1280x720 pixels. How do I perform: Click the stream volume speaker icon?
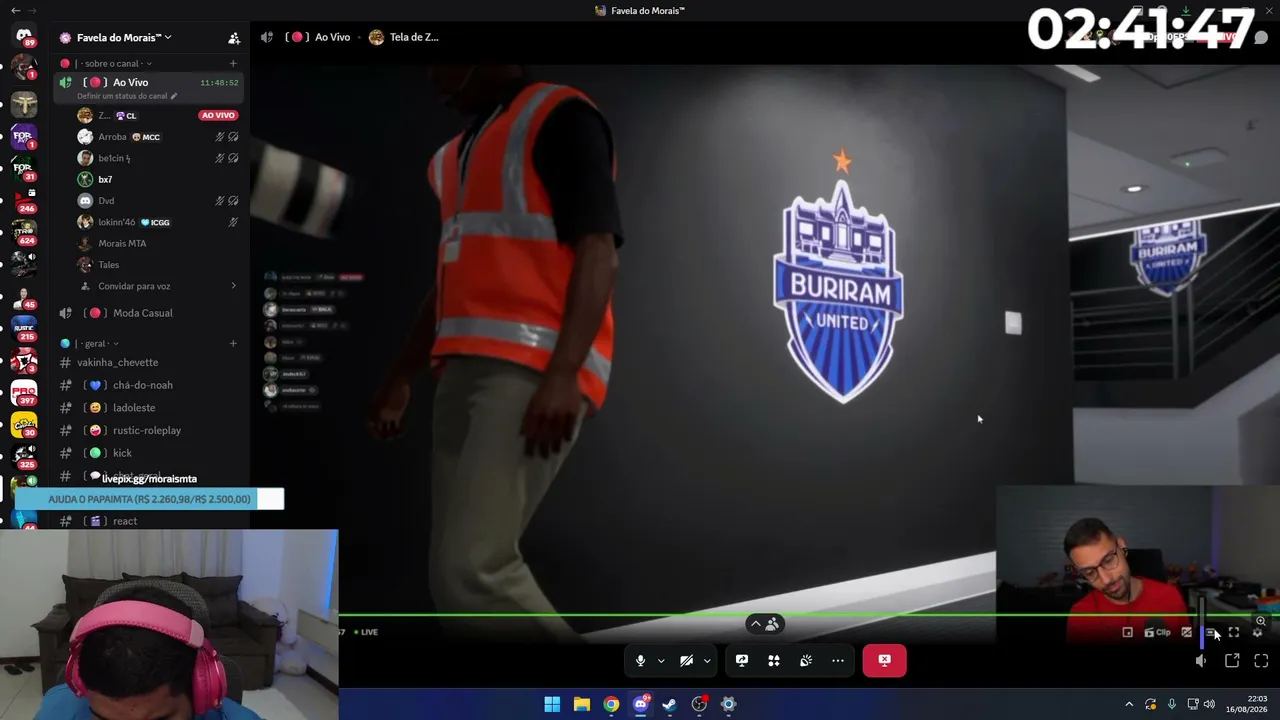[x=1201, y=661]
